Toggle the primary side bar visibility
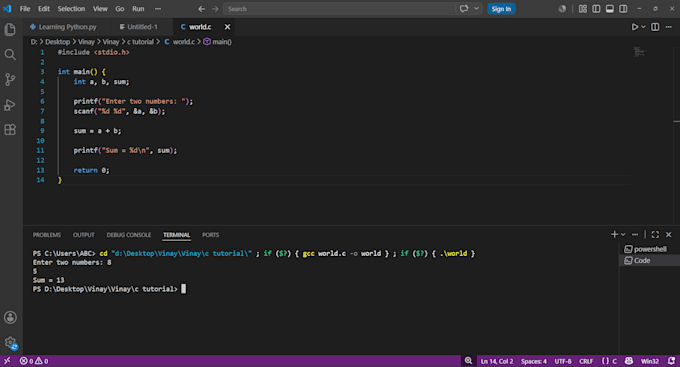The image size is (680, 367). click(596, 9)
